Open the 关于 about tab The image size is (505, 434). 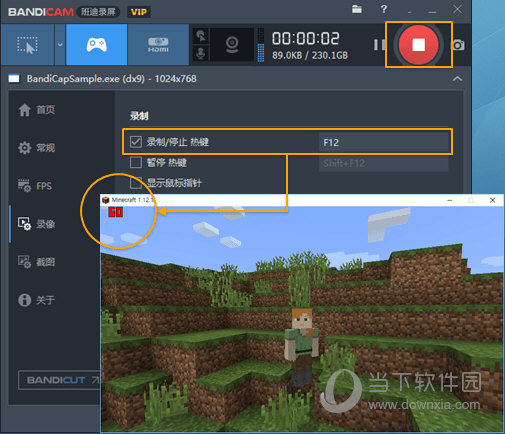click(37, 300)
